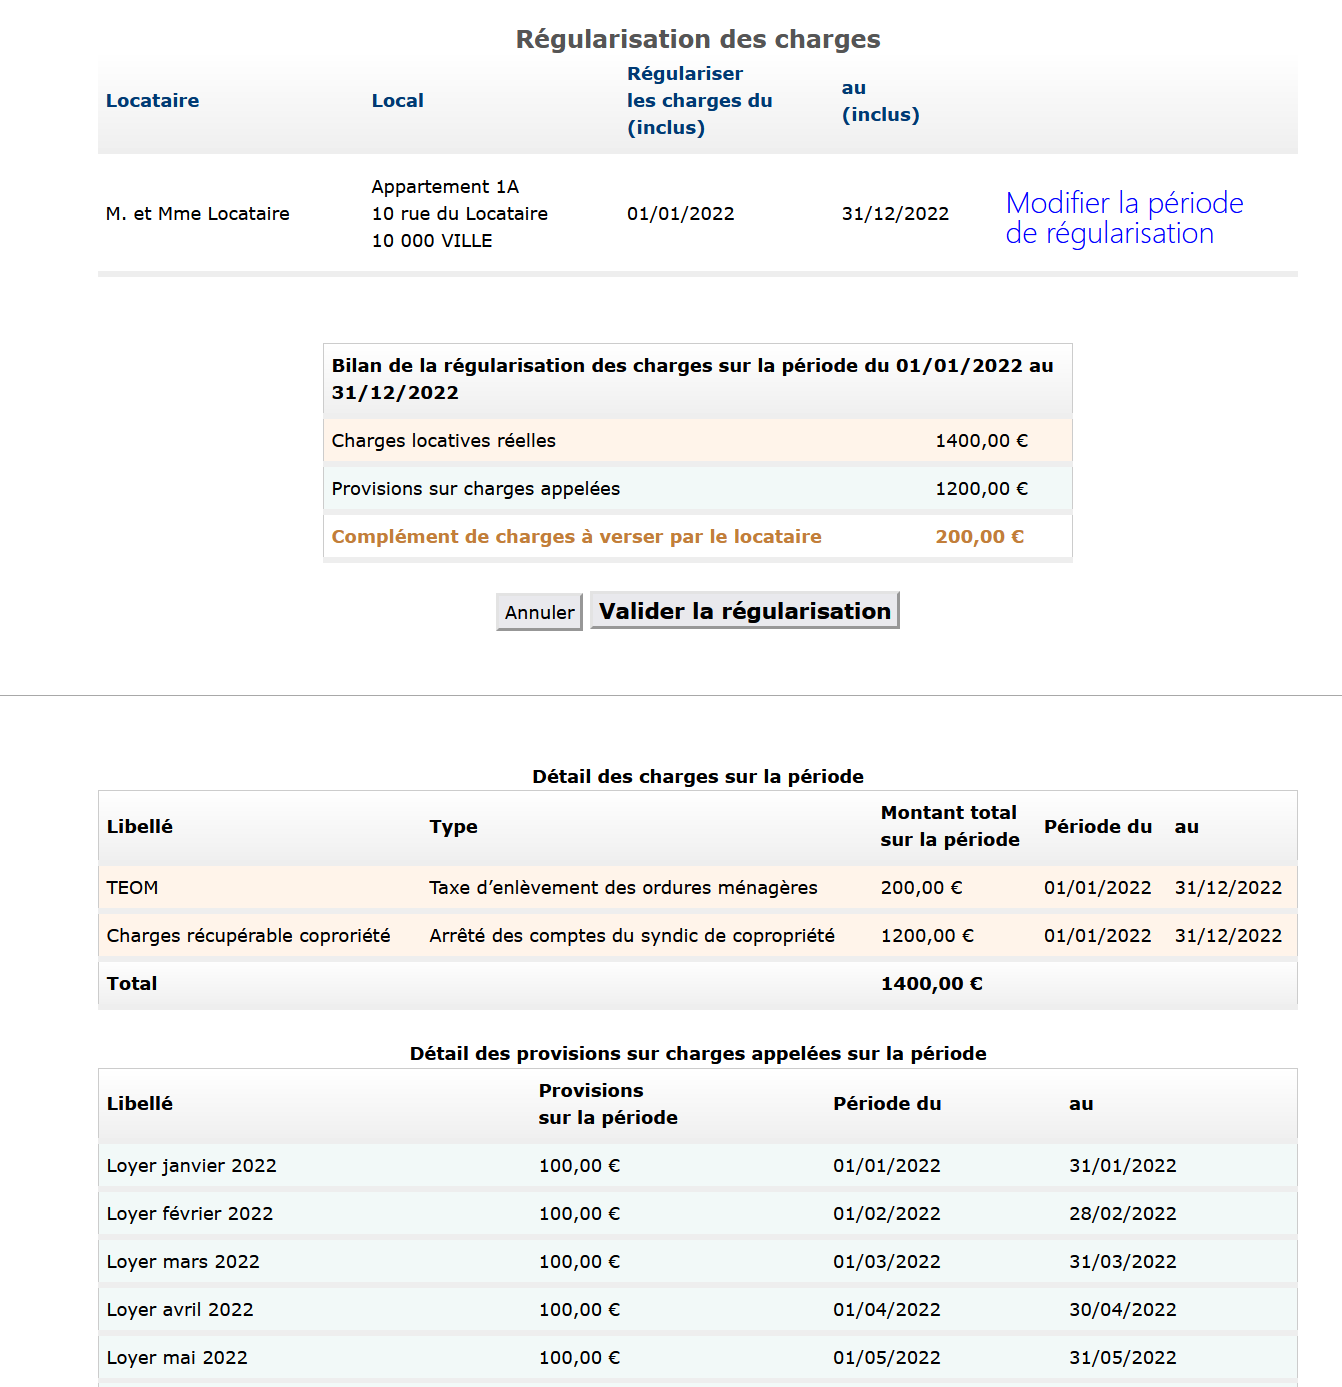Click 1200,00 € copropriété charge amount
Screen dimensions: 1342x1387
(x=928, y=936)
